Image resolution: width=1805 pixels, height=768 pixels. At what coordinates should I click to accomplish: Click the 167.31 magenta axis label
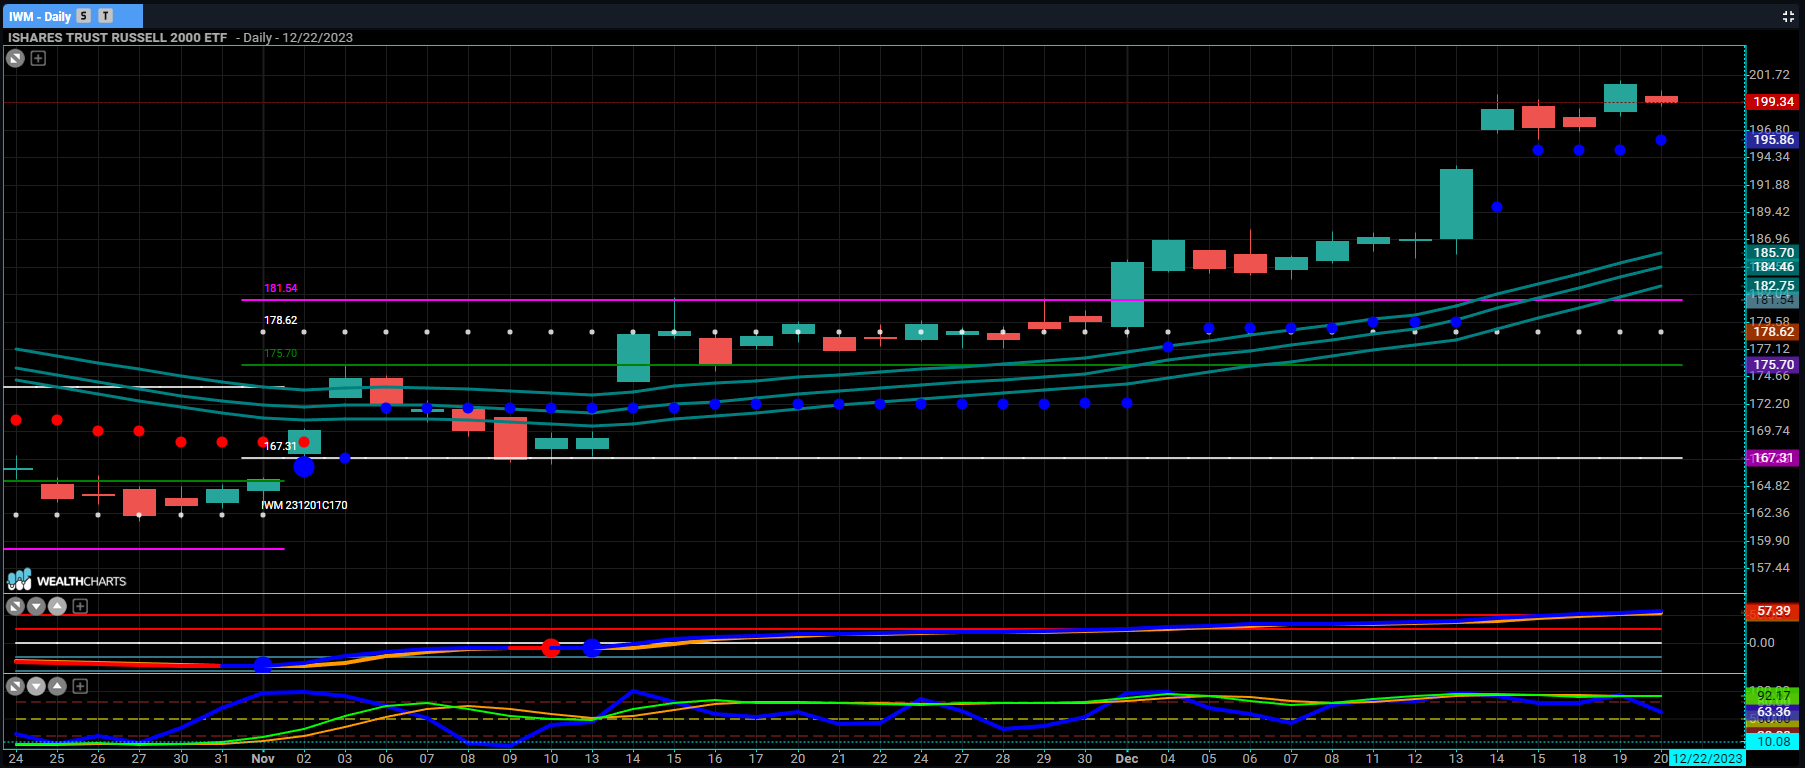[1773, 458]
